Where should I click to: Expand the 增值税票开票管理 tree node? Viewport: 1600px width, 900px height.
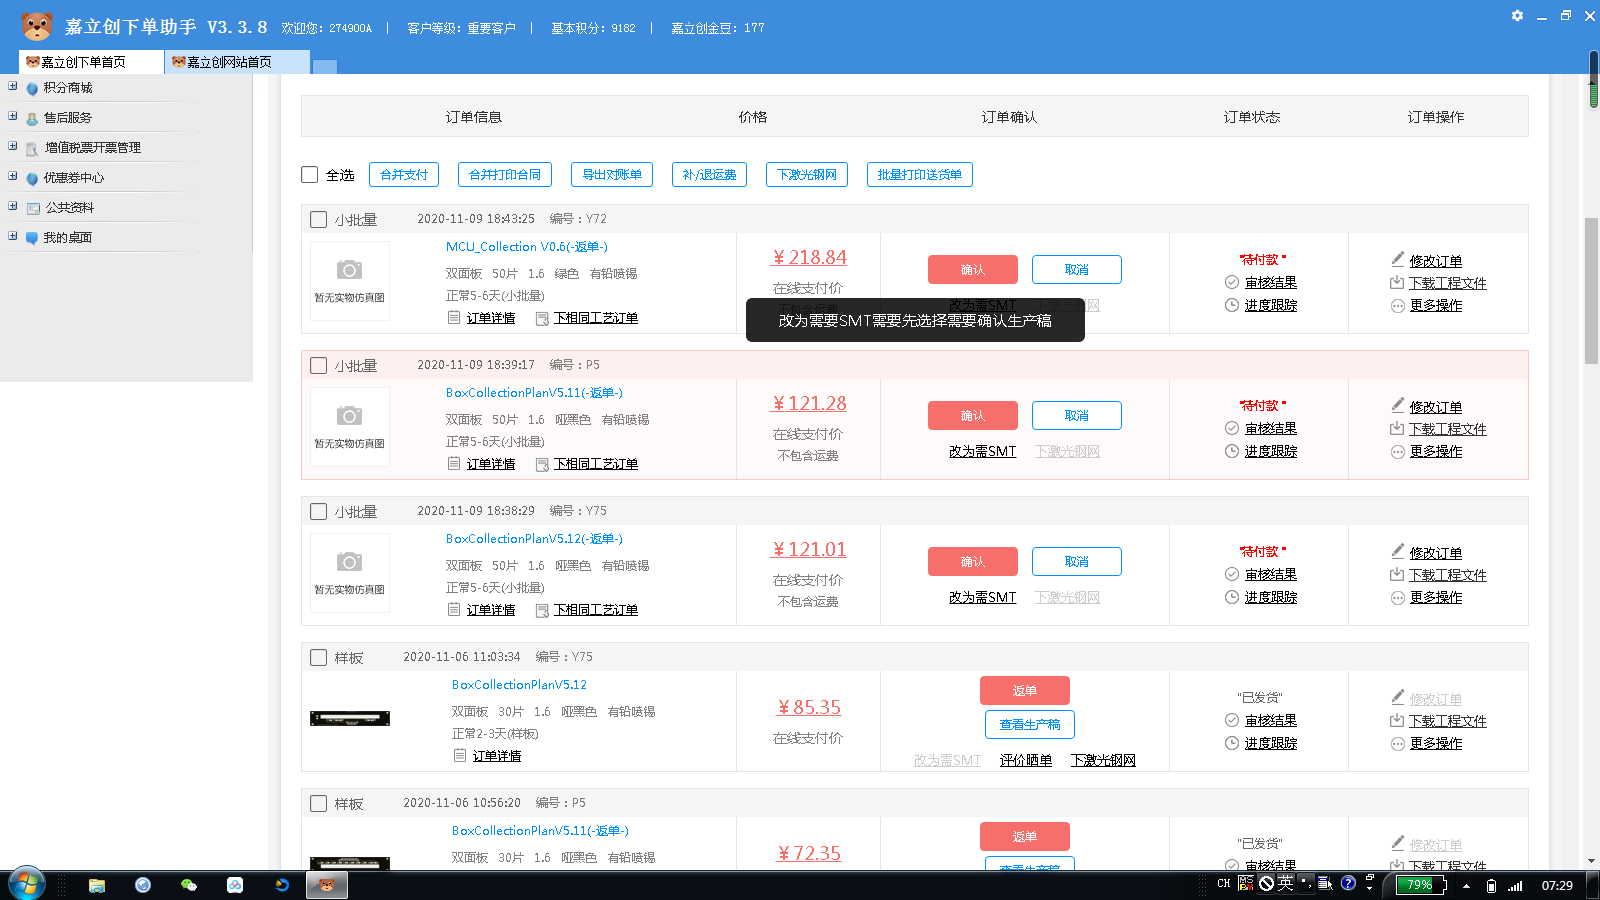[13, 146]
